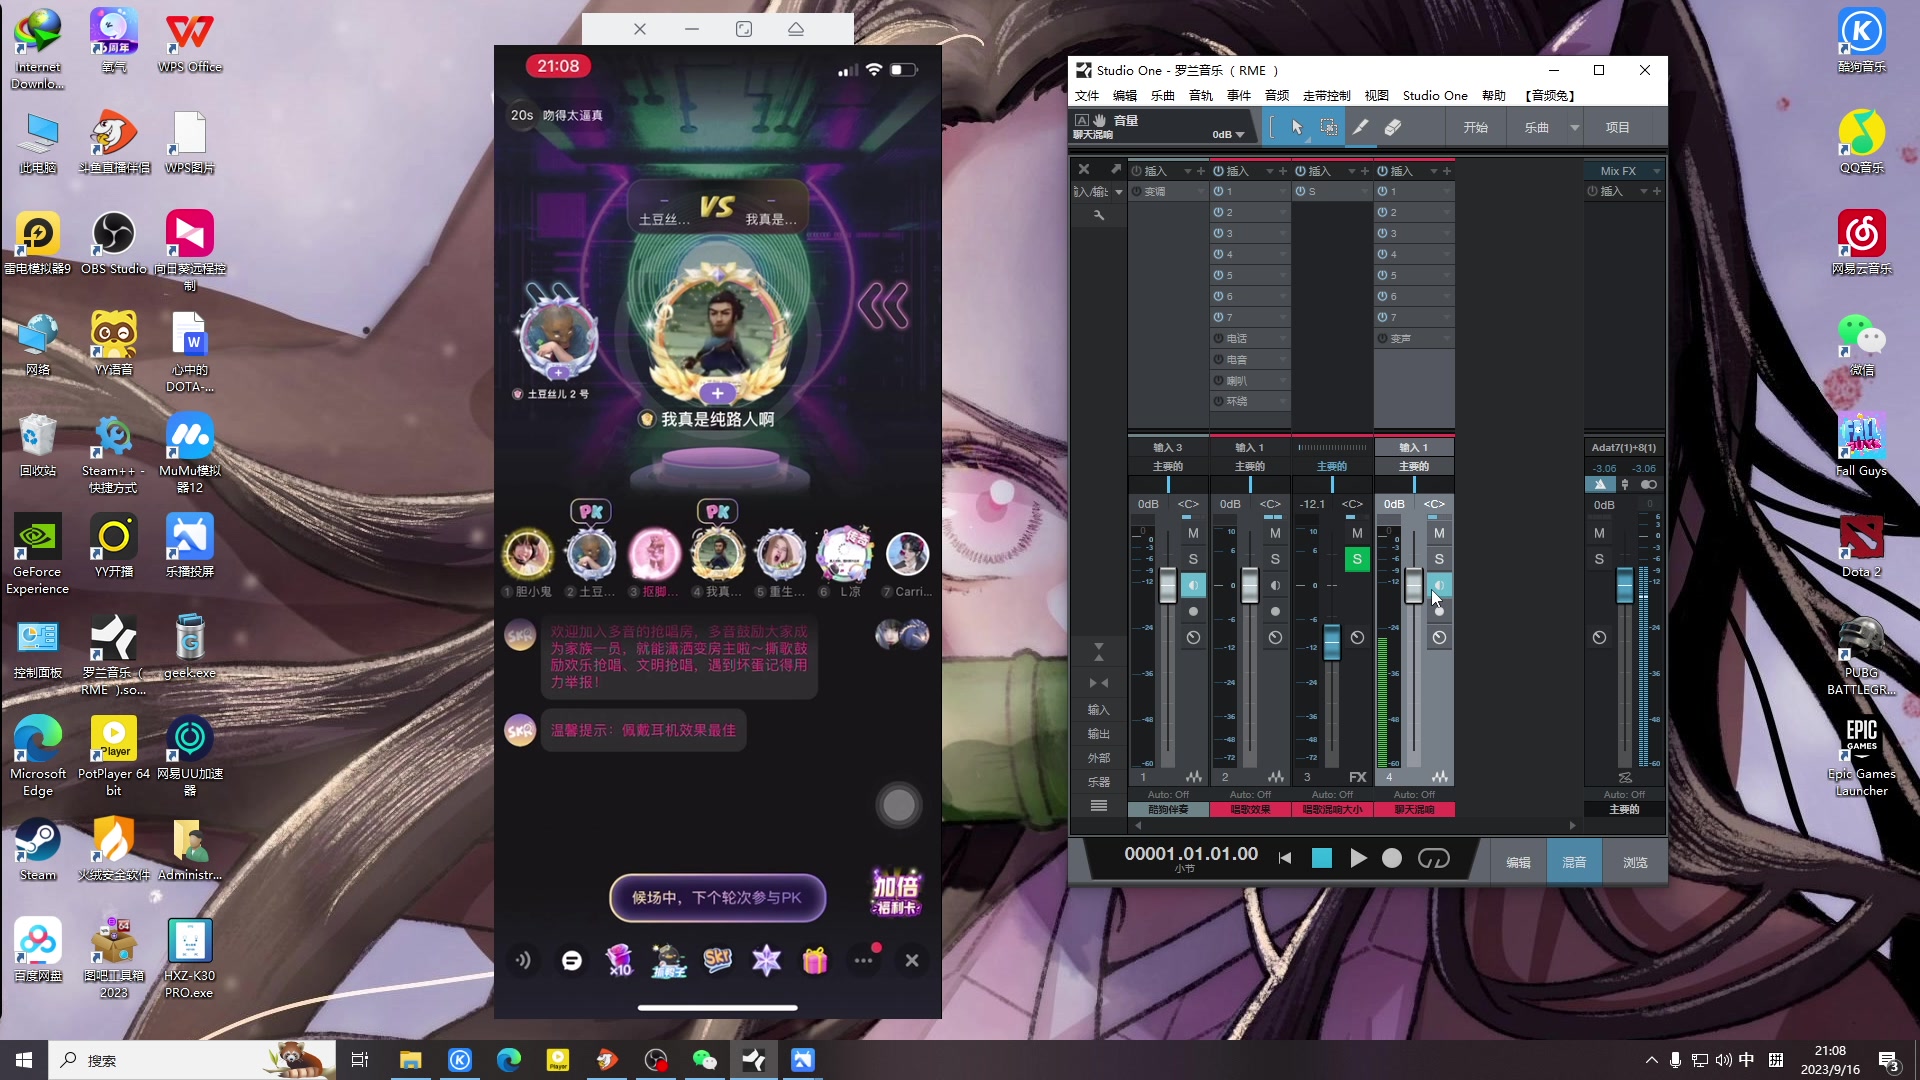Open dropdown of 喇叭 insert slot

coord(1282,380)
